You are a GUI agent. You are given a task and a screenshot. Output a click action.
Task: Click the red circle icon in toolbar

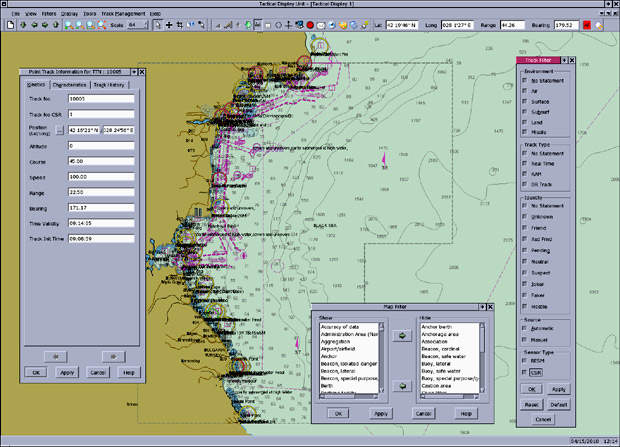[310, 23]
